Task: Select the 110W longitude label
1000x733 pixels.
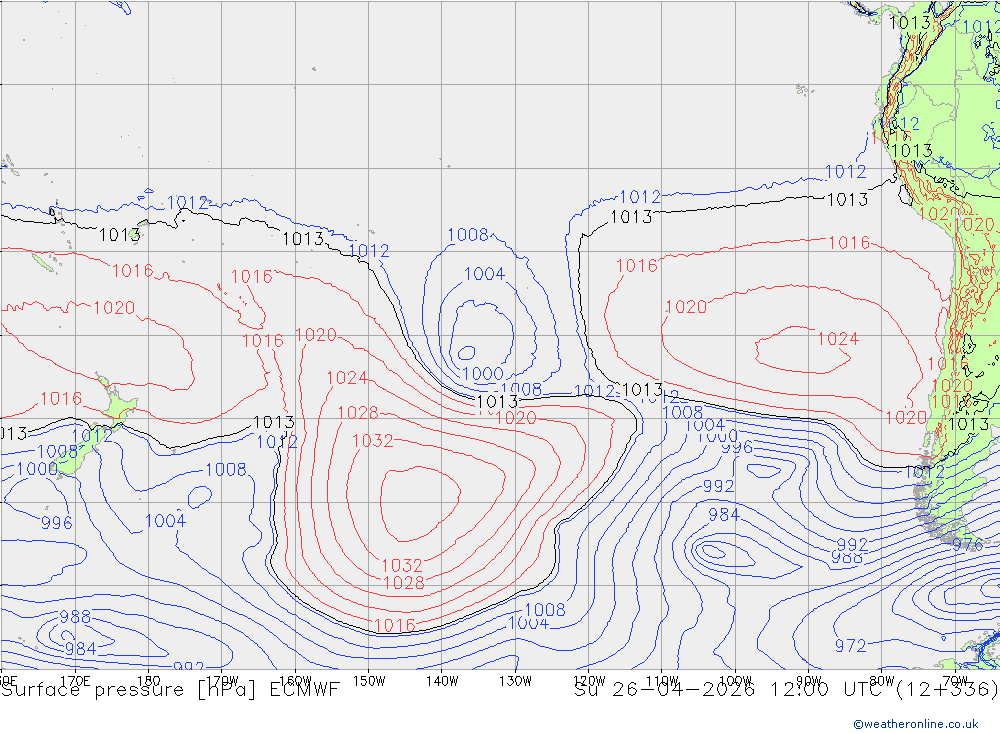Action: point(662,681)
